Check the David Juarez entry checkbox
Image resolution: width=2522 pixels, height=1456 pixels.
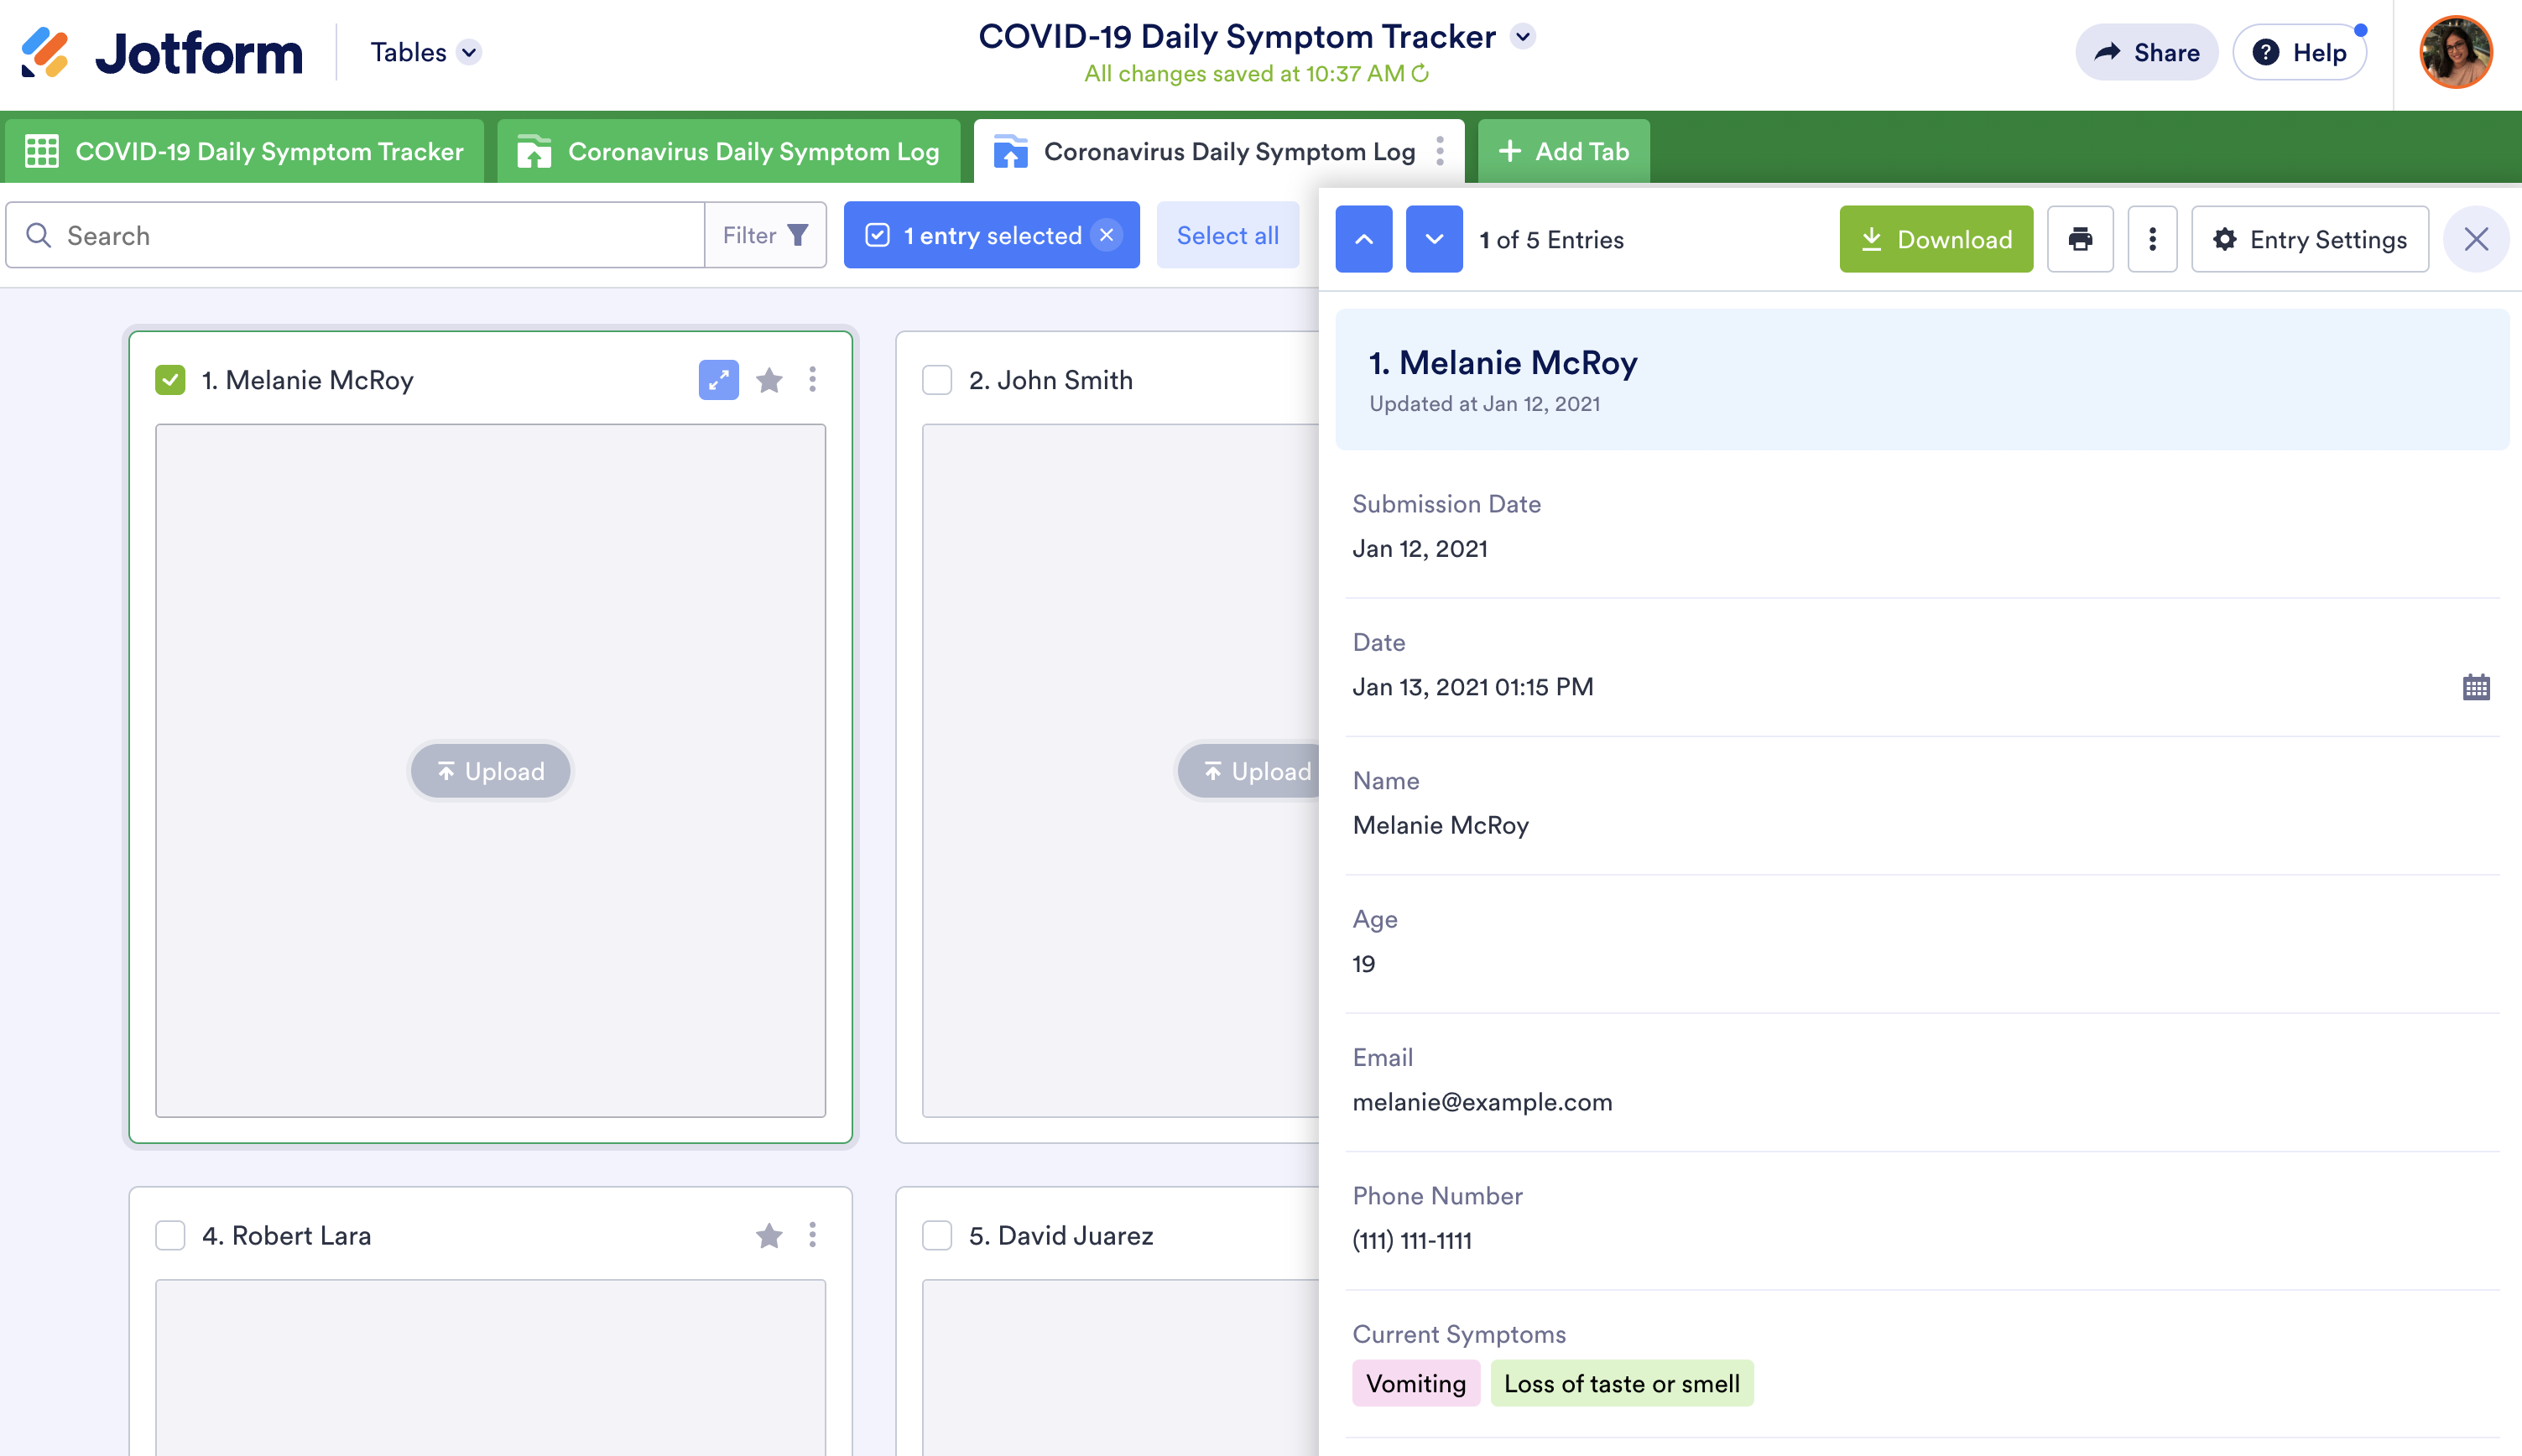(937, 1236)
